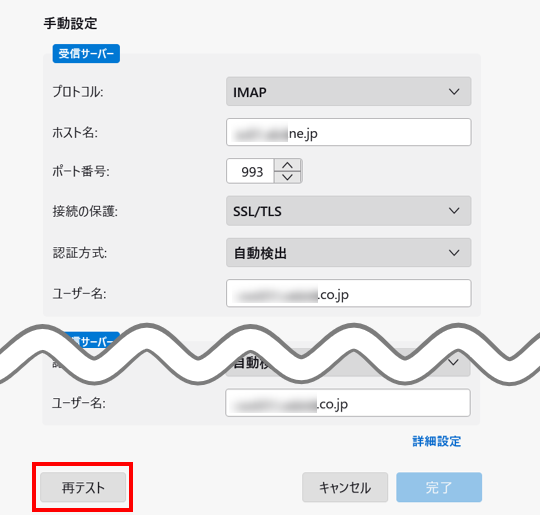Click the 完了 button
540x515 pixels.
[x=439, y=487]
